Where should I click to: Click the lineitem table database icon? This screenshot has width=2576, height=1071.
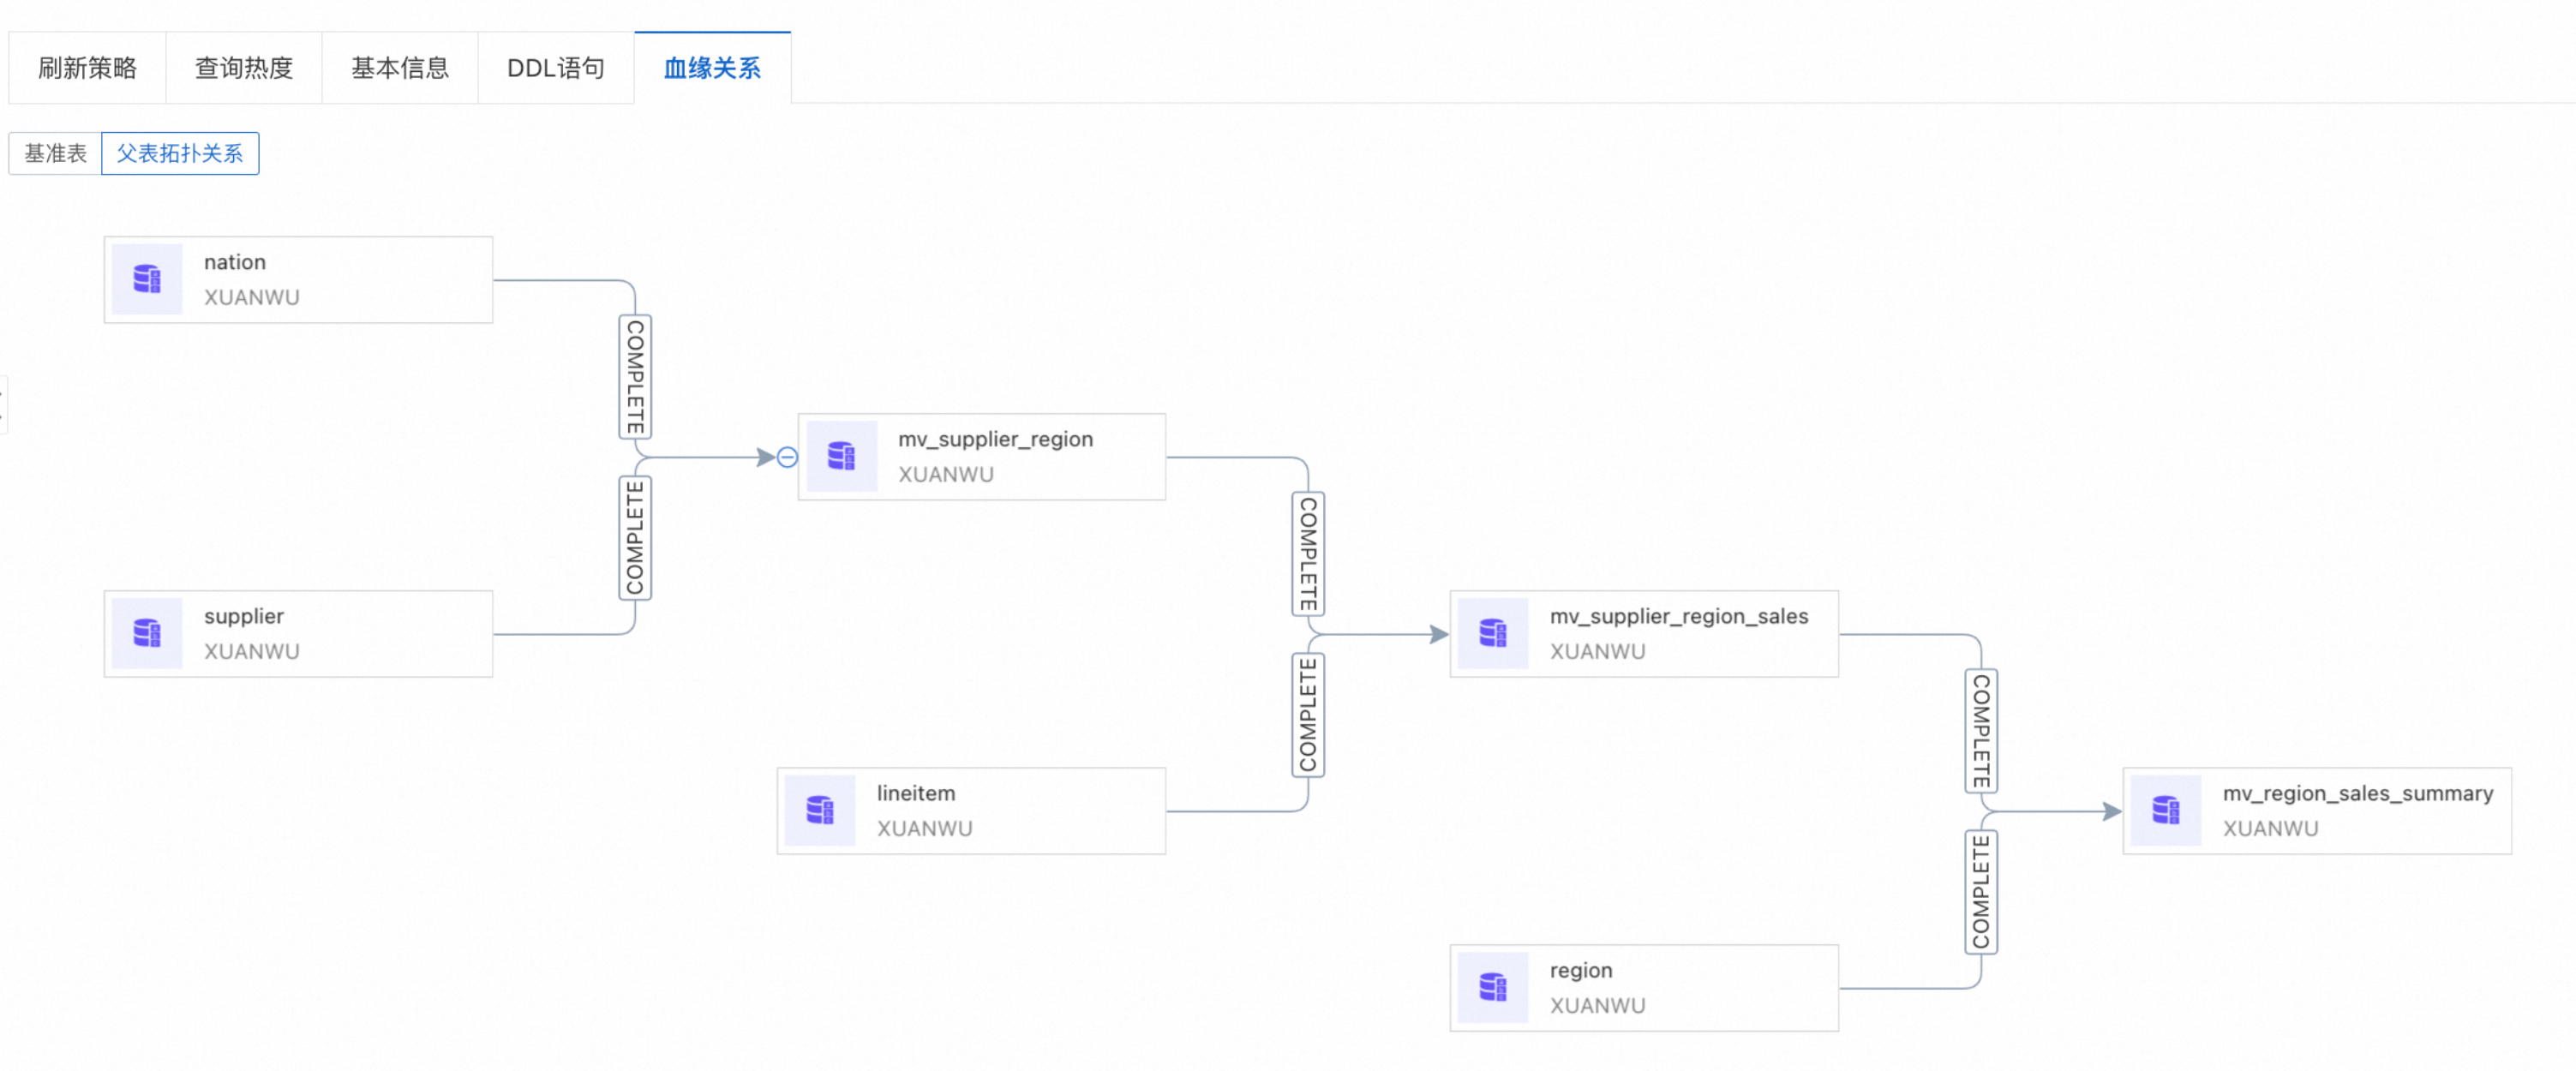820,810
